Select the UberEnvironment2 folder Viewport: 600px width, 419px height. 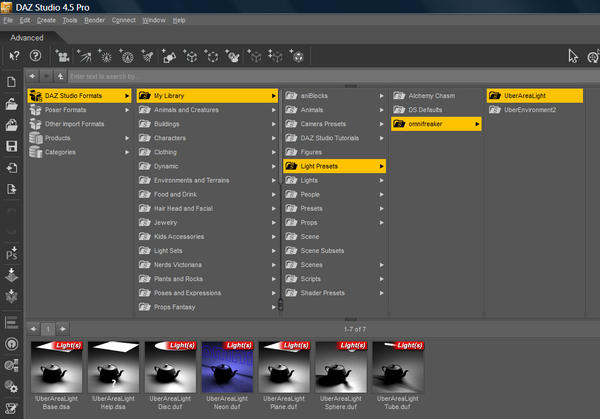535,110
